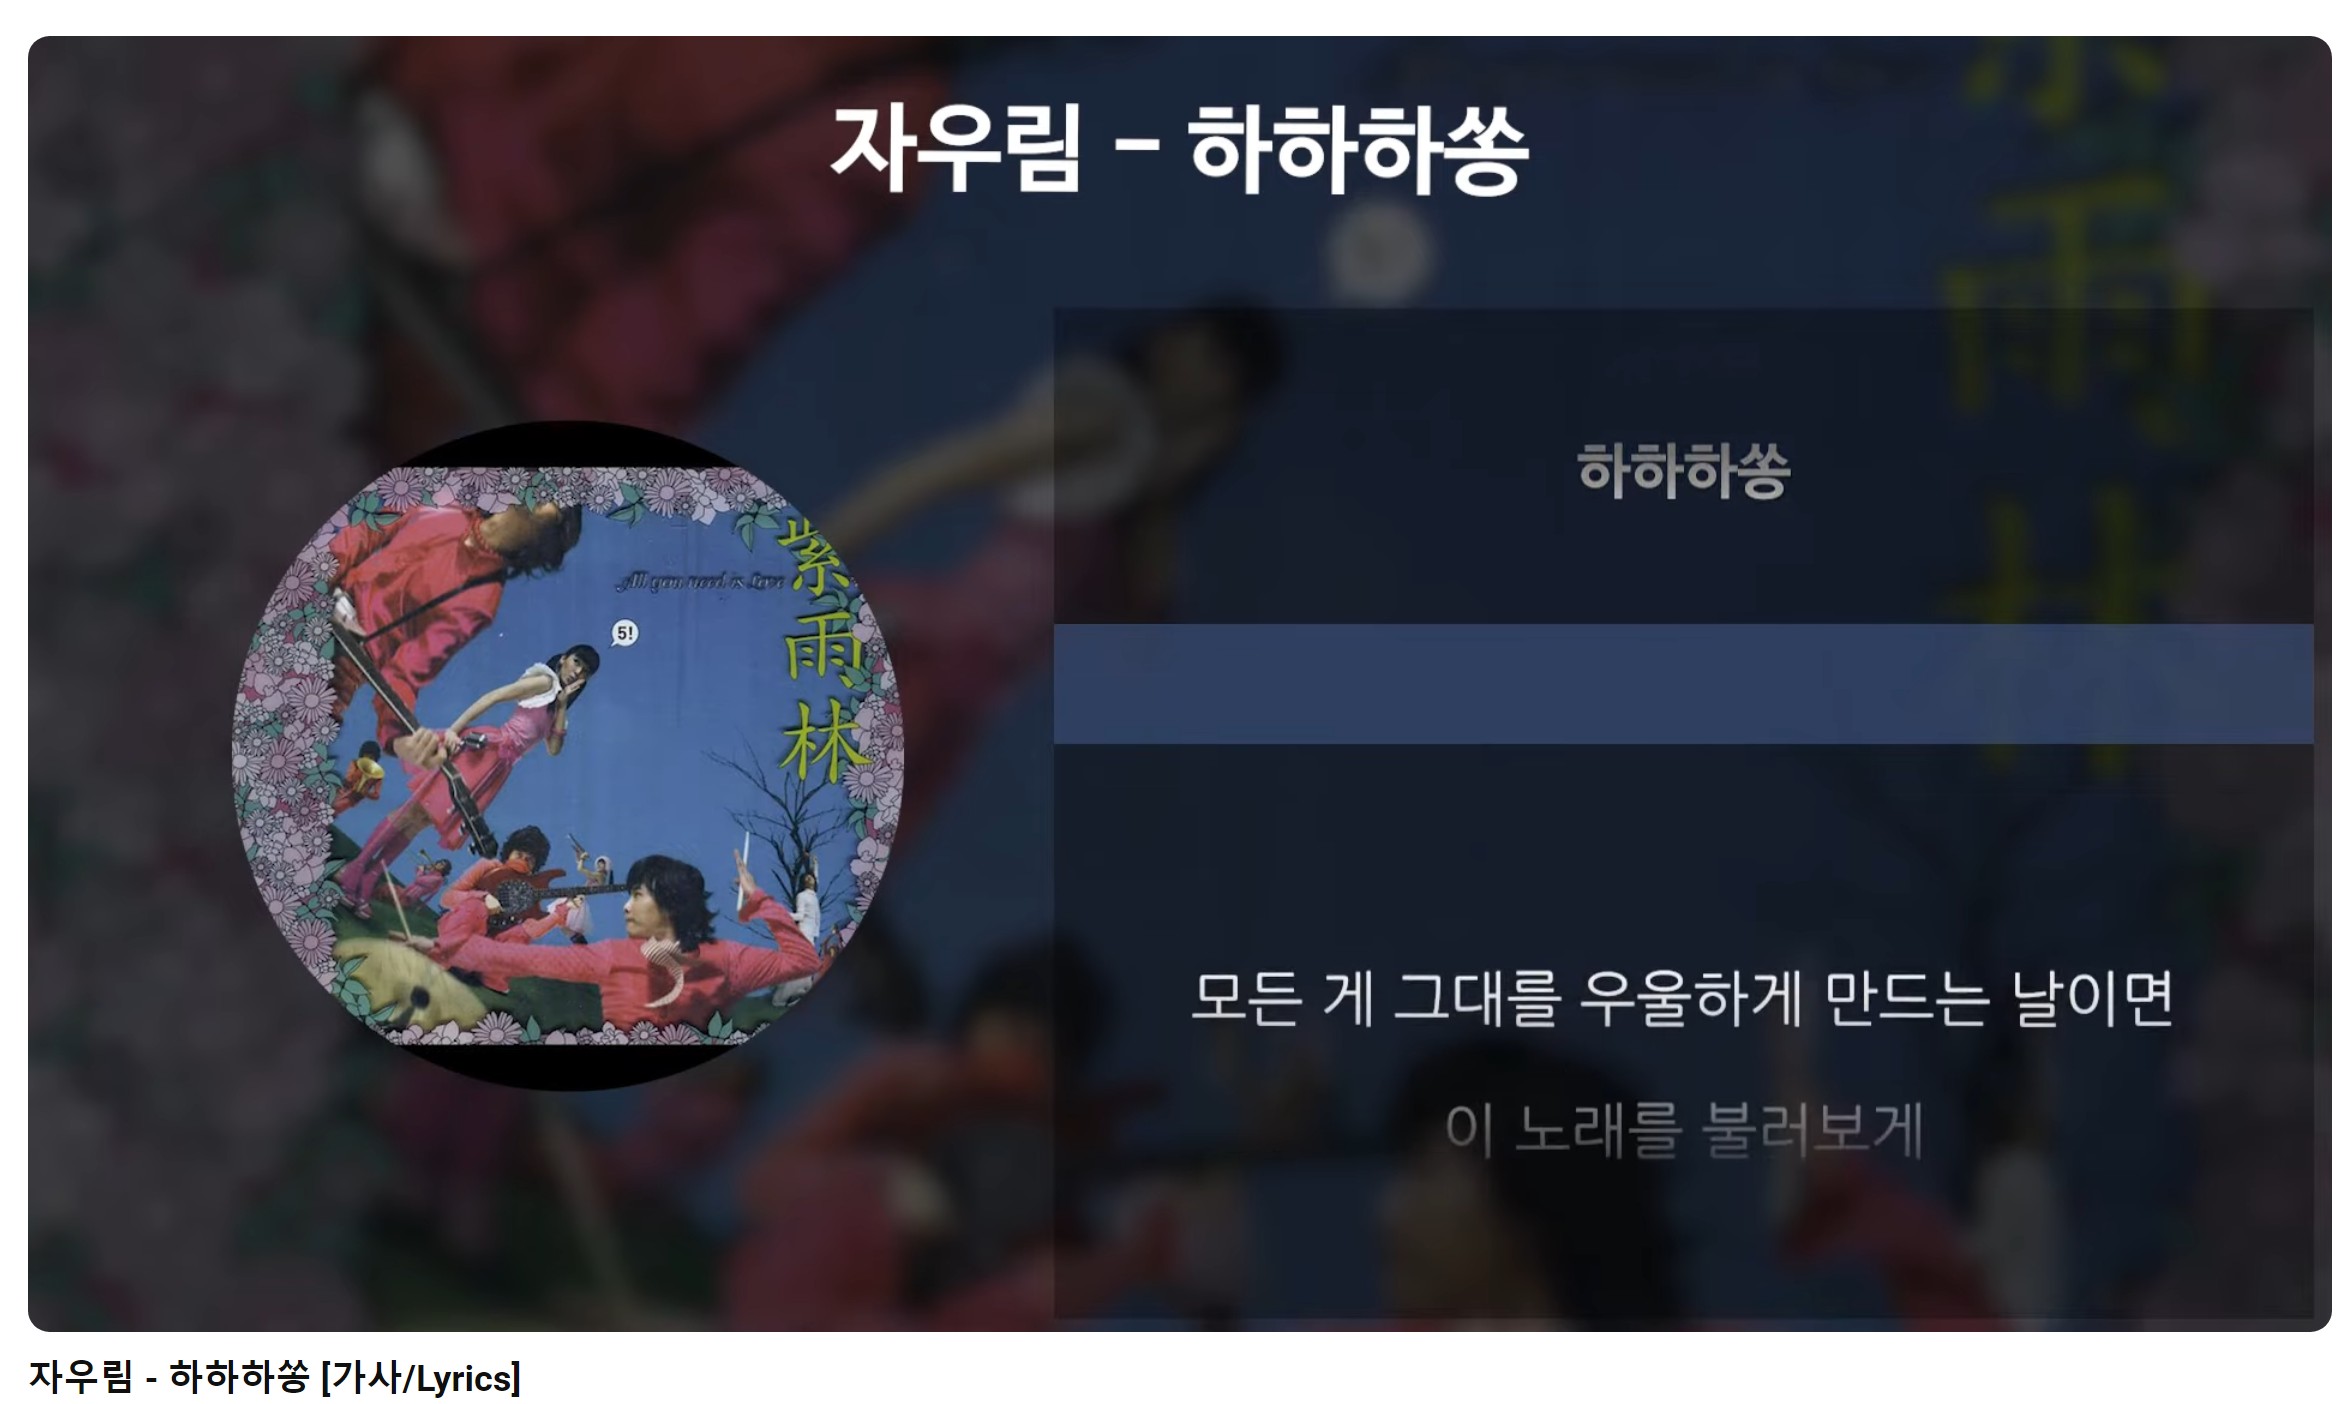Select the 하하하쏭 song name in lyrics panel
This screenshot has height=1404, width=2352.
pyautogui.click(x=1684, y=472)
